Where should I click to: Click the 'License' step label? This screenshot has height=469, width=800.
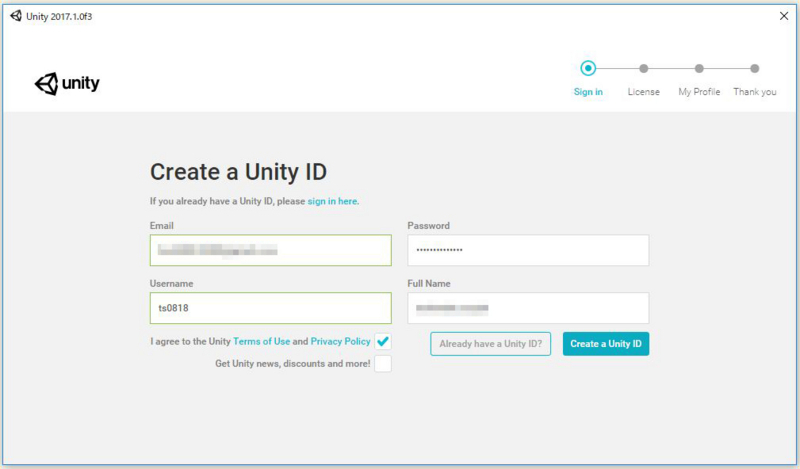pos(643,92)
